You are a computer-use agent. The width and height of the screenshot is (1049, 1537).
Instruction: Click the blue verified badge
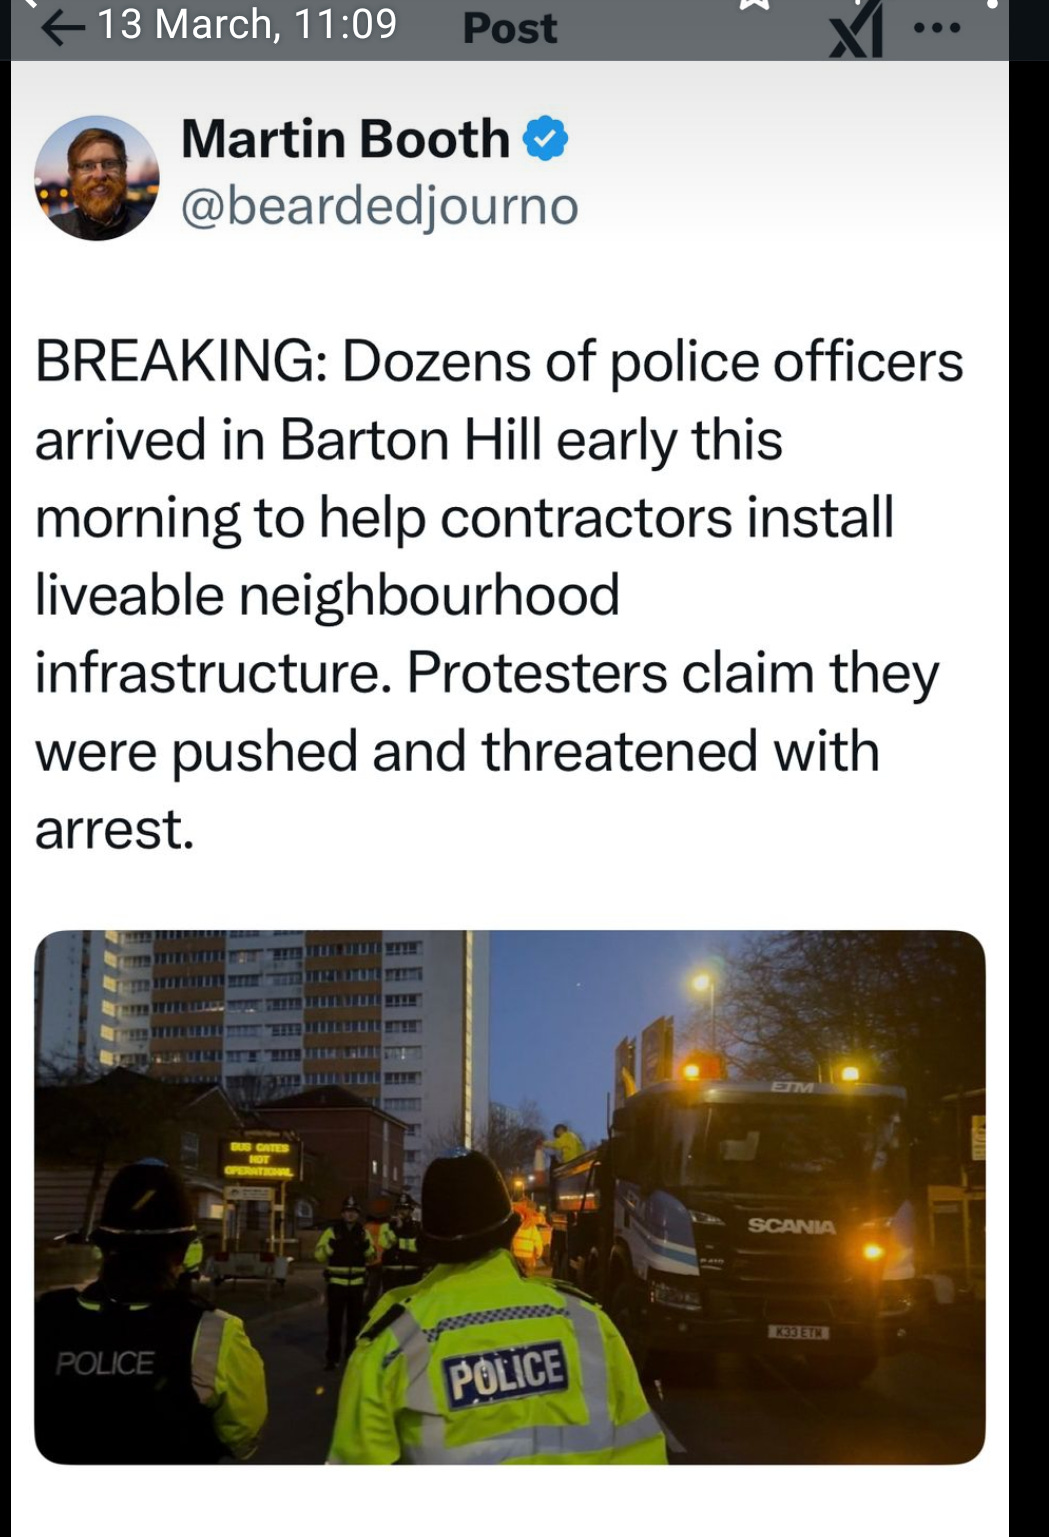(546, 138)
